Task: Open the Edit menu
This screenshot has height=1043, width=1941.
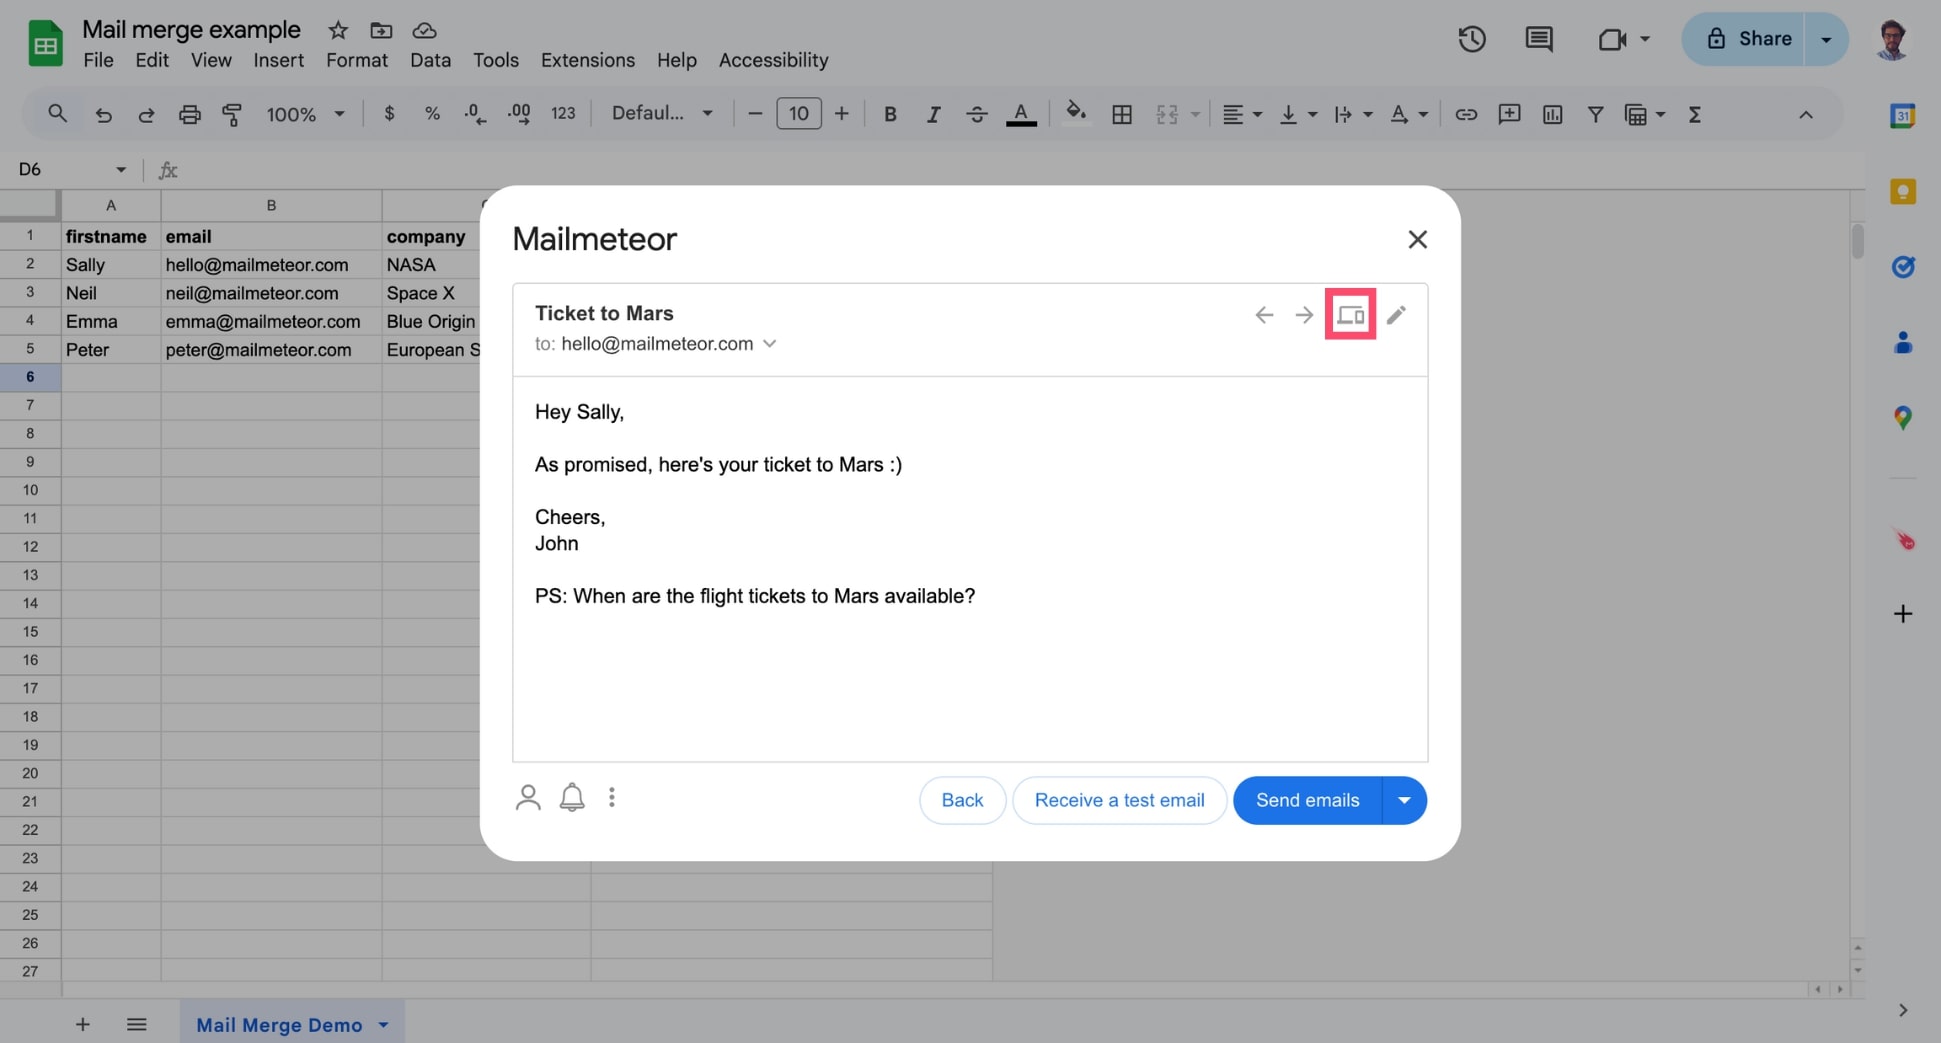Action: pyautogui.click(x=152, y=60)
